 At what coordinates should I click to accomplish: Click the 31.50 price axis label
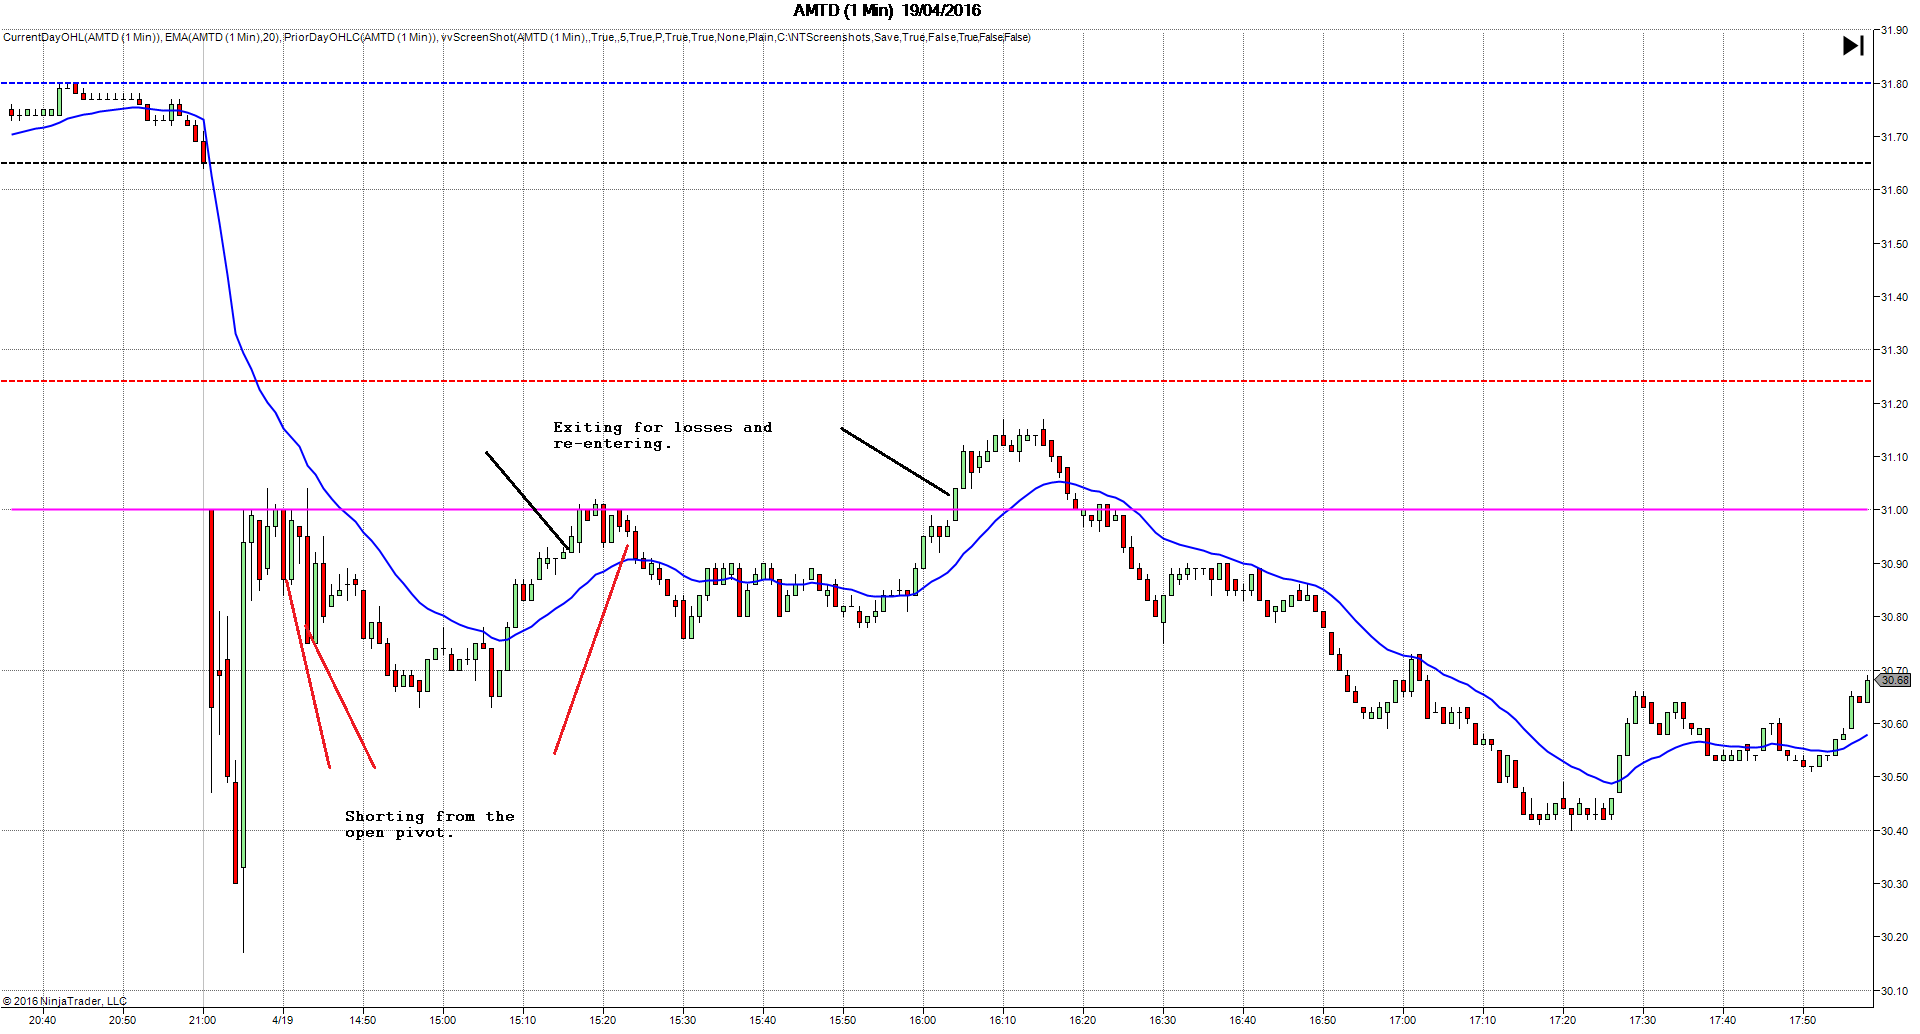tap(1894, 244)
